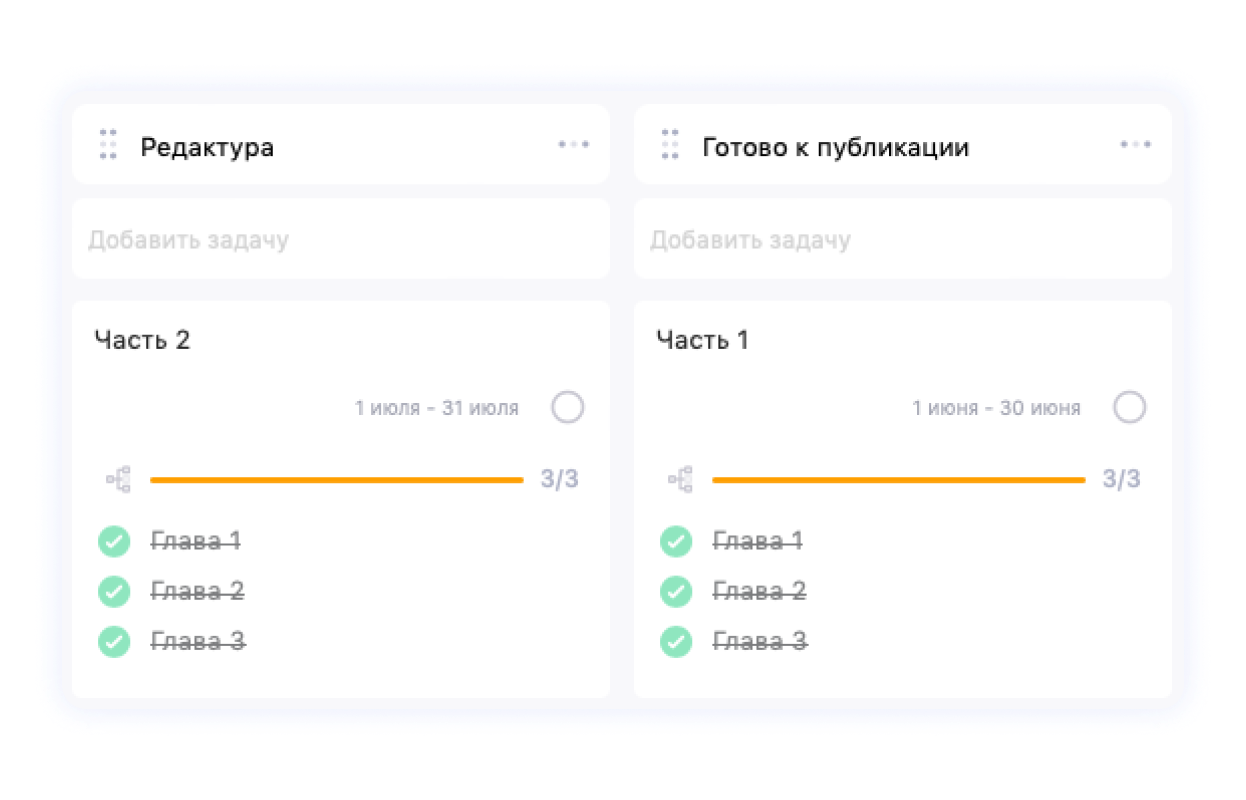1246x800 pixels.
Task: Open the subtasks icon on card Часть 2
Action: 117,478
